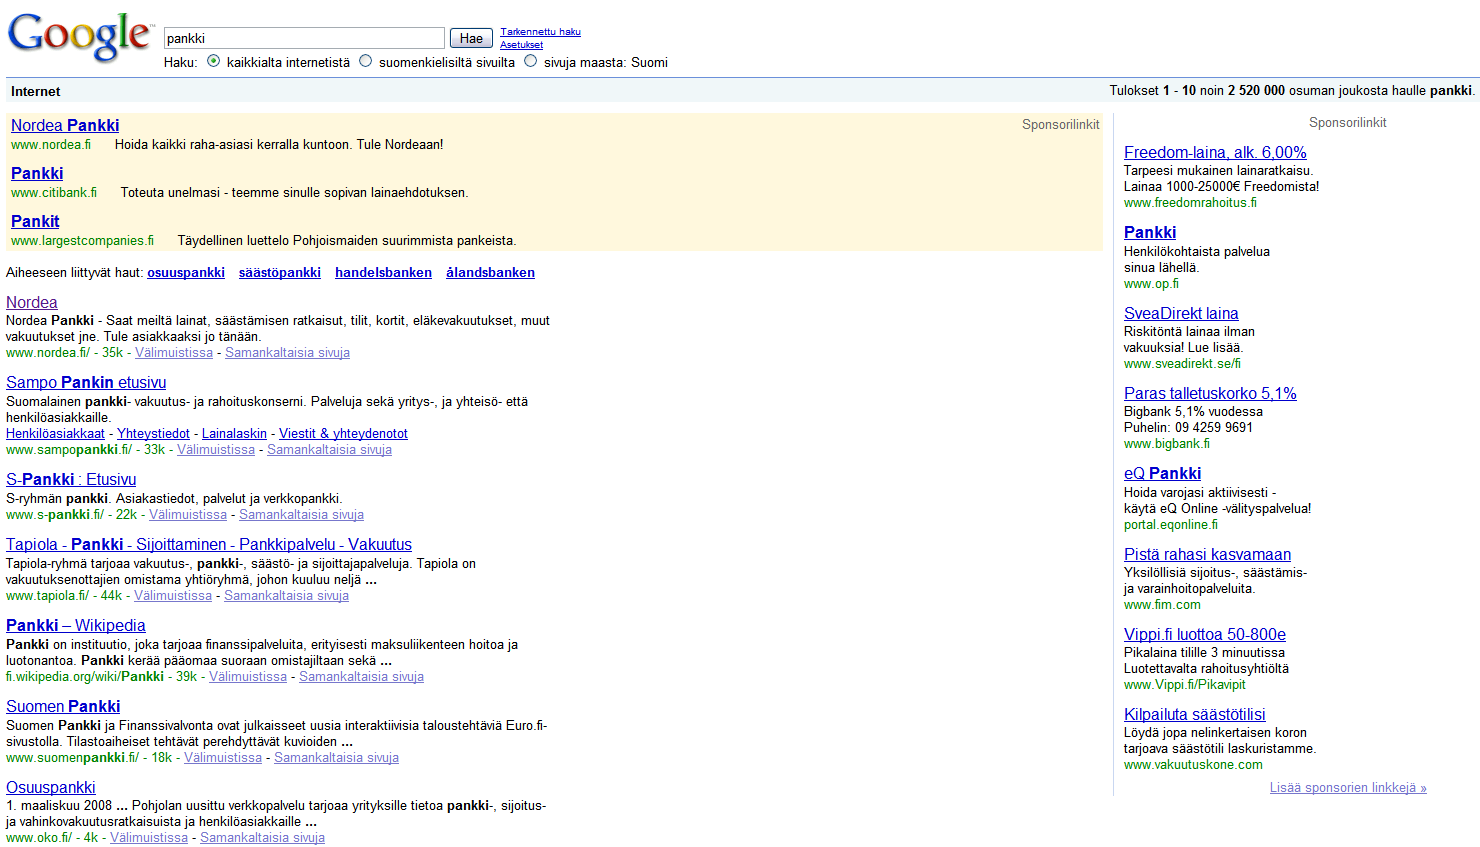Open the Nordea Pankki sponsored link

(65, 125)
